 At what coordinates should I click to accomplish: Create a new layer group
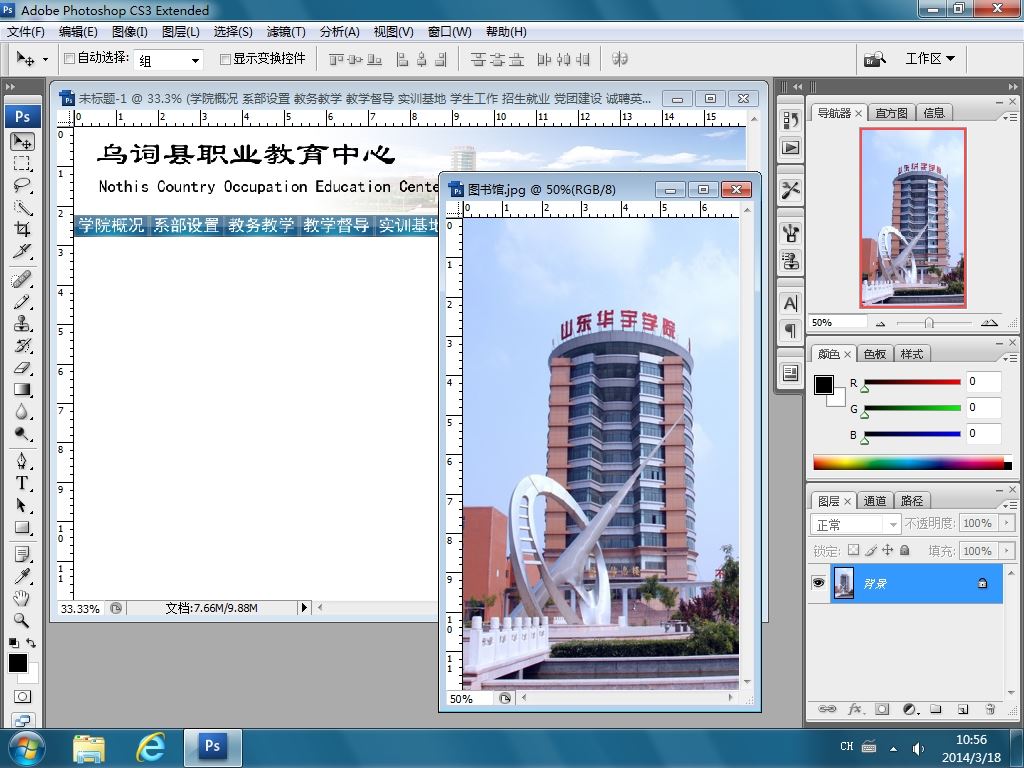click(x=936, y=709)
